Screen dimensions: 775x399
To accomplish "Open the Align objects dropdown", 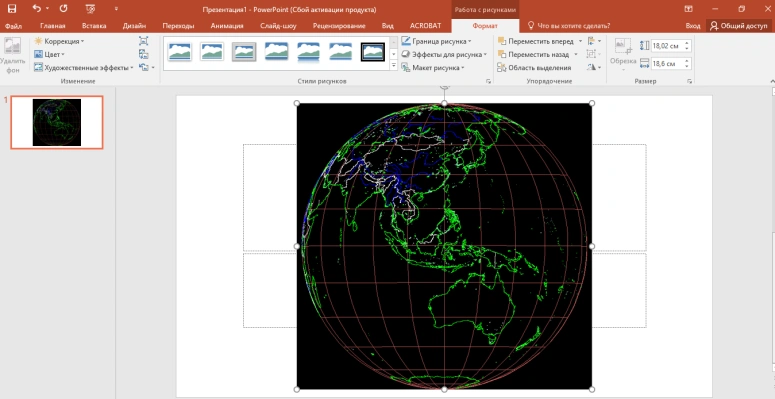I will (594, 41).
